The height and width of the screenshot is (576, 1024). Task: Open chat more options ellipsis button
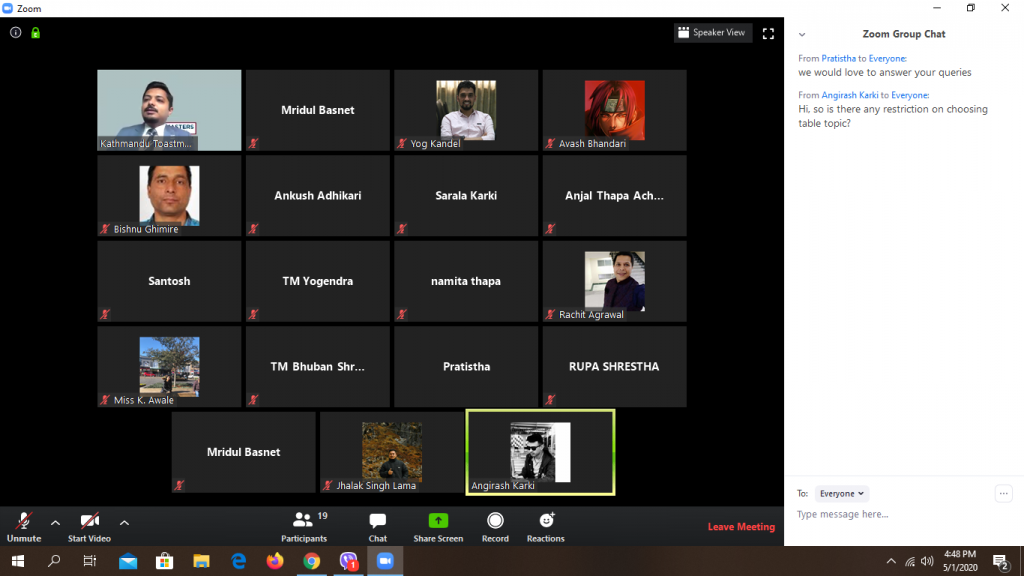click(x=1003, y=493)
